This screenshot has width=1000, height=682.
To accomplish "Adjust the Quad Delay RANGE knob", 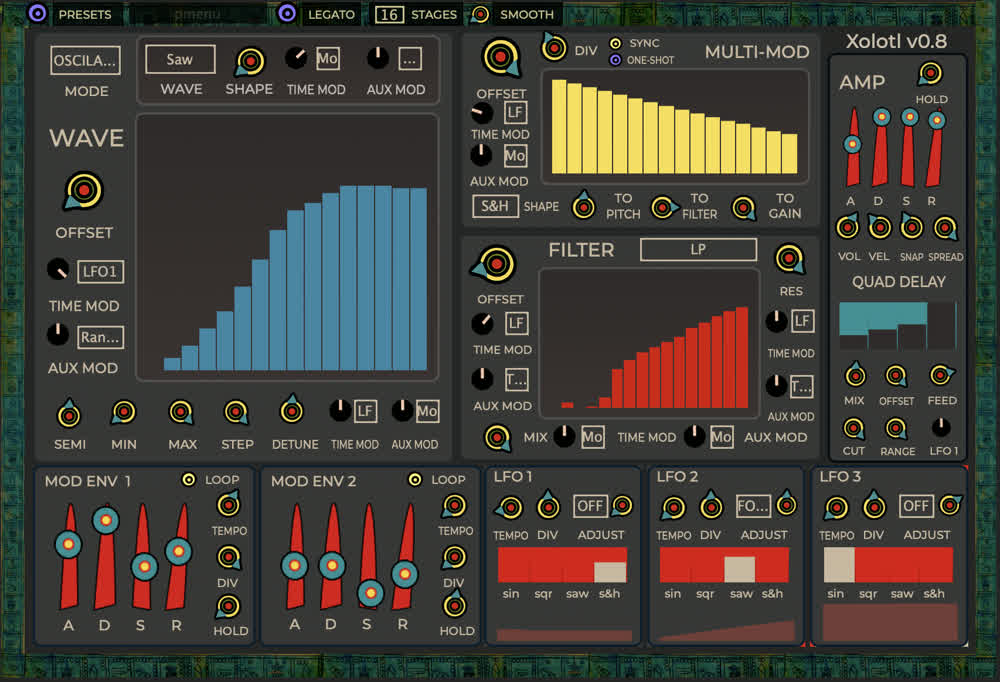I will [895, 428].
